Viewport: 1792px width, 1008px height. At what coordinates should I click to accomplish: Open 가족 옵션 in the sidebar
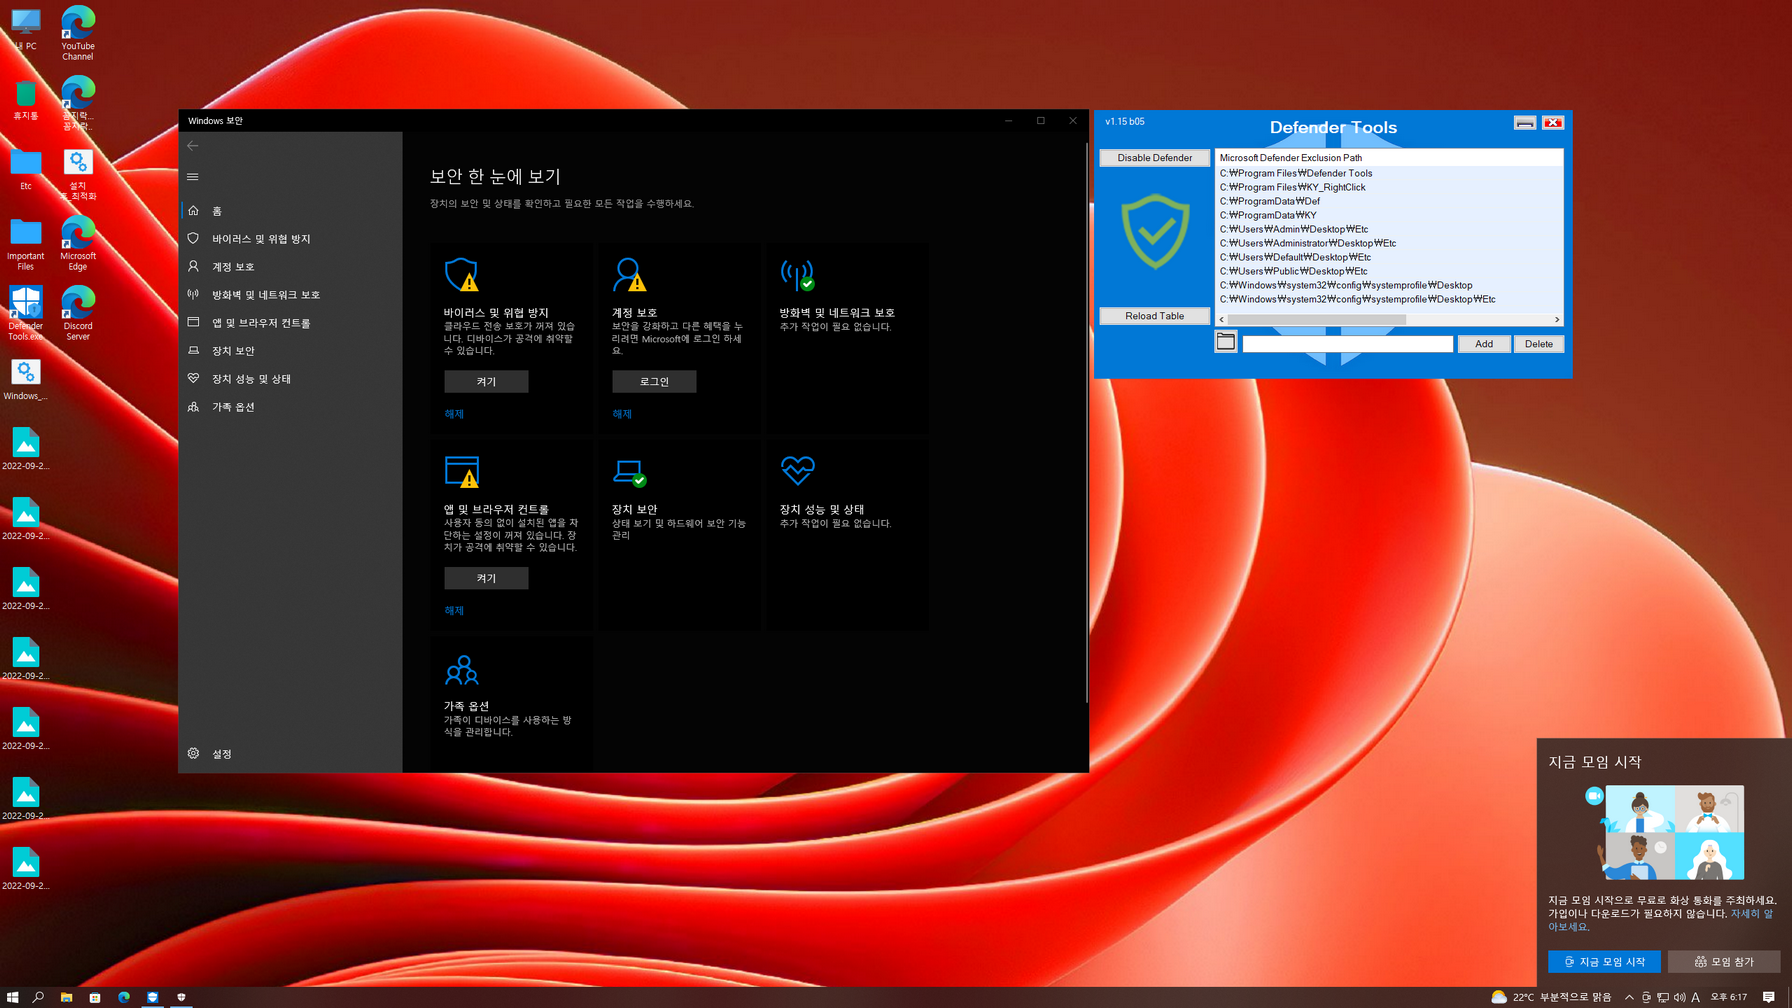[x=291, y=407]
